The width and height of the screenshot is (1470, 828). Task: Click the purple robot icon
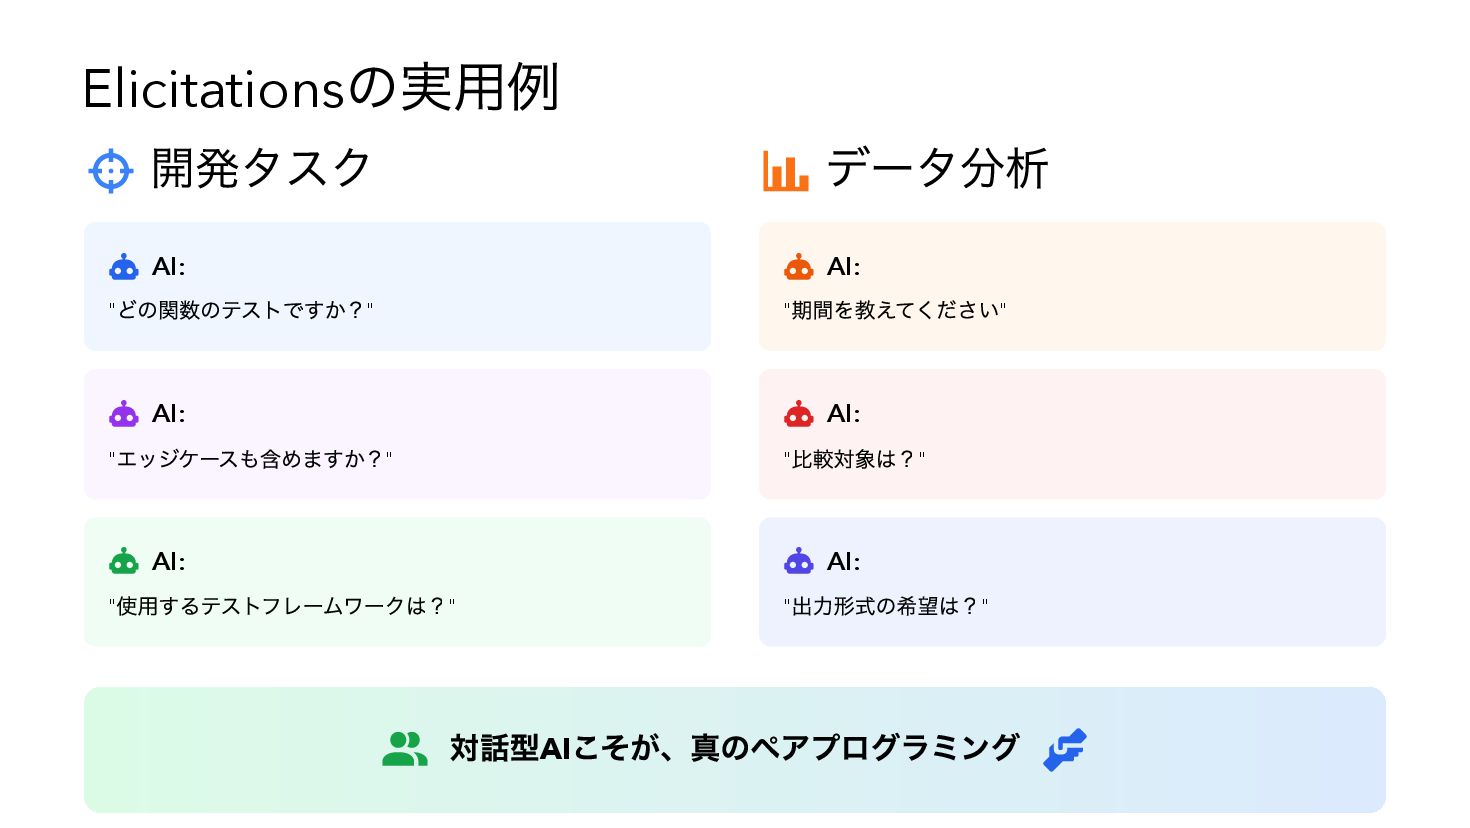pyautogui.click(x=124, y=414)
